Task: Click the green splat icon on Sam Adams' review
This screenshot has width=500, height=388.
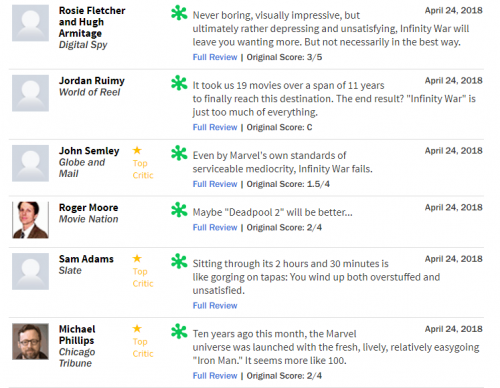Action: tap(179, 261)
